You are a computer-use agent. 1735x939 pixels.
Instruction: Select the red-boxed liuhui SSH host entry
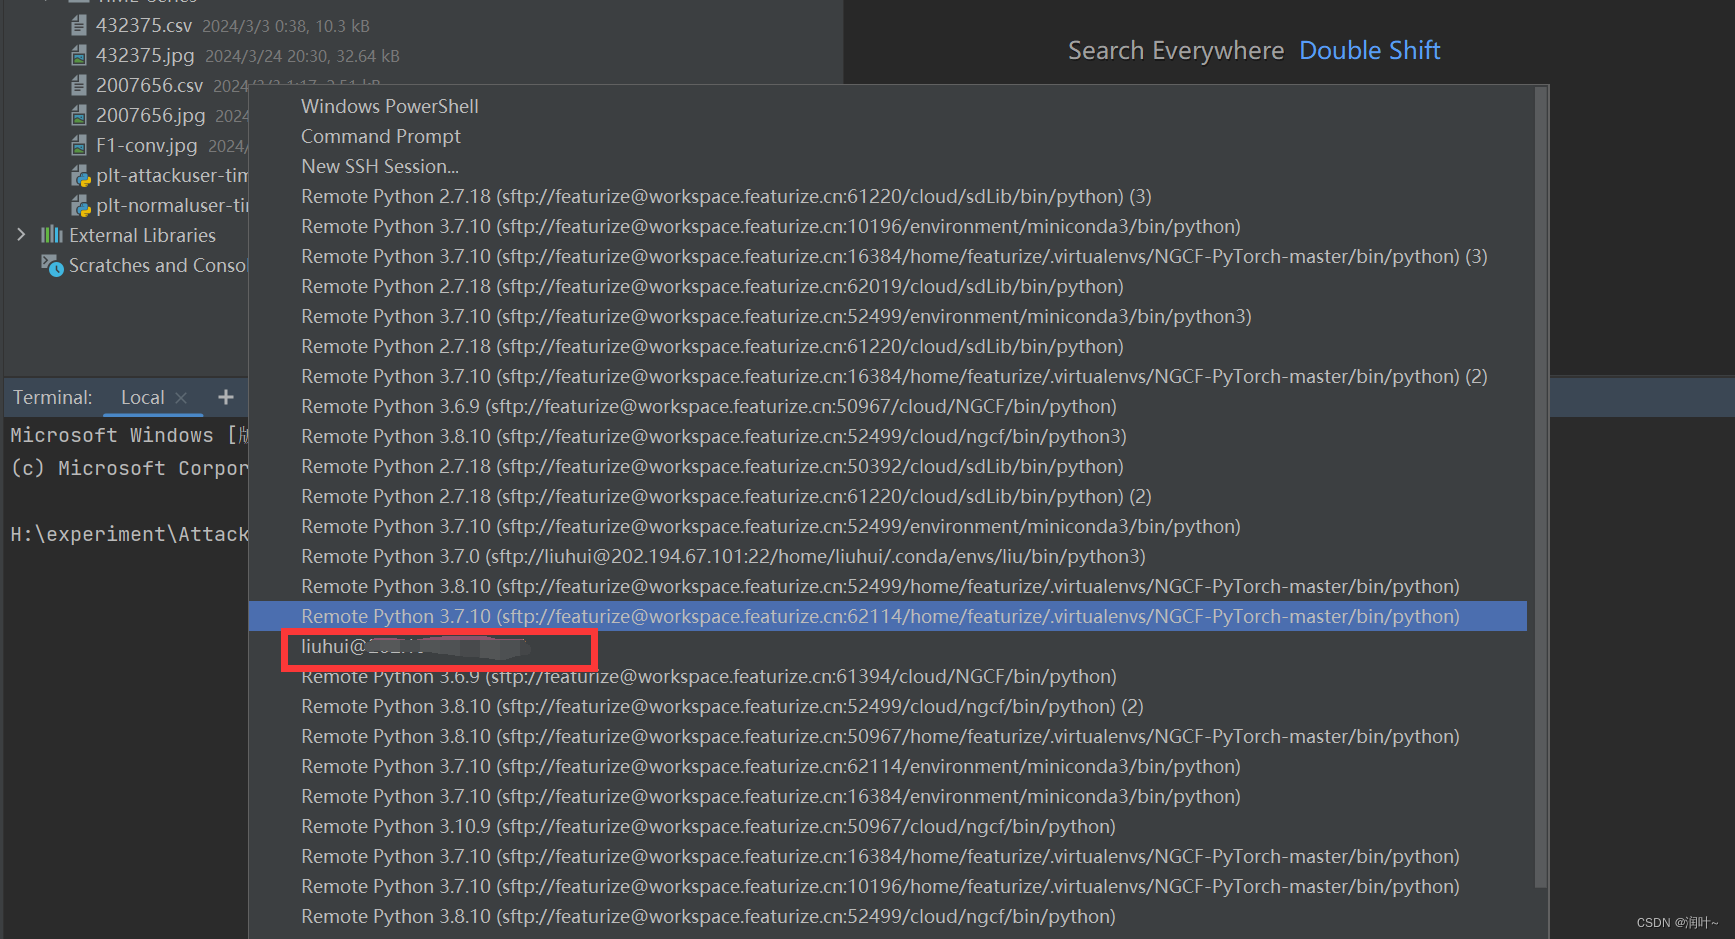tap(438, 648)
